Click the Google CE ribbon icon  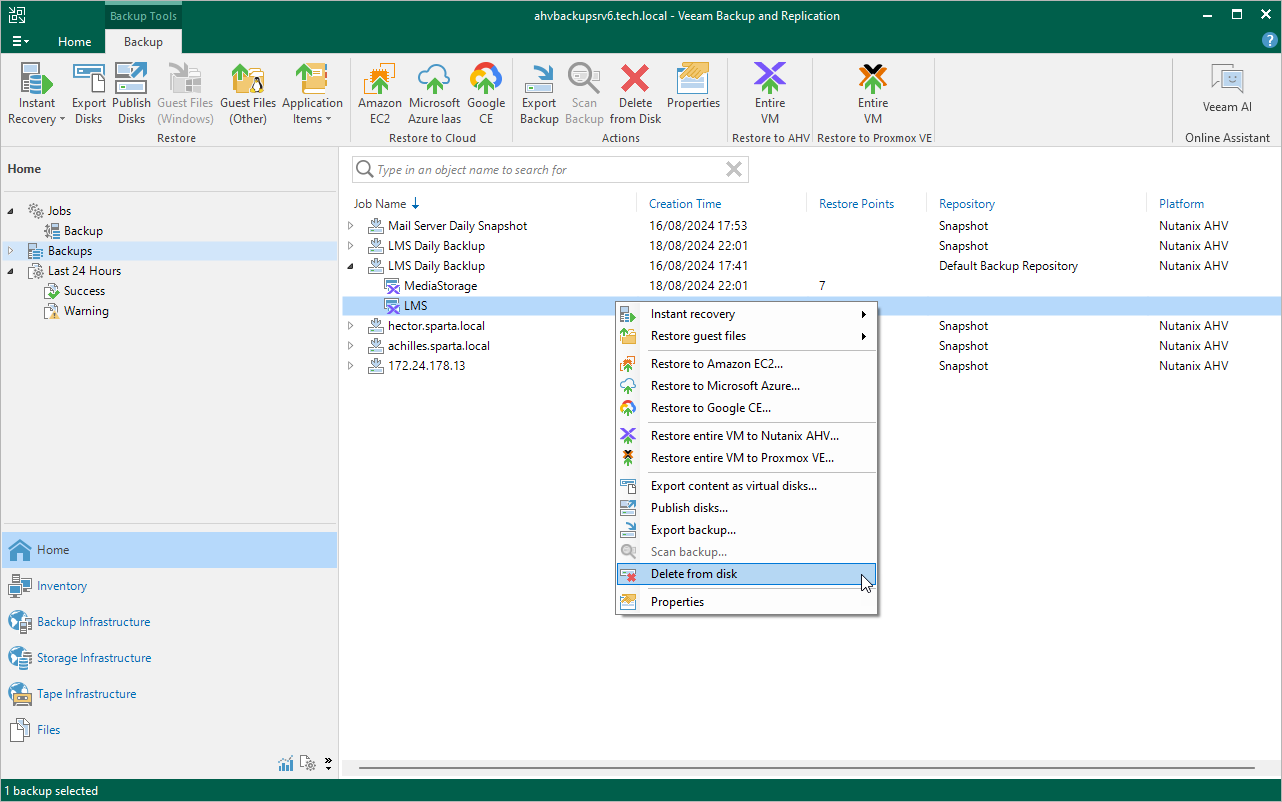(486, 94)
